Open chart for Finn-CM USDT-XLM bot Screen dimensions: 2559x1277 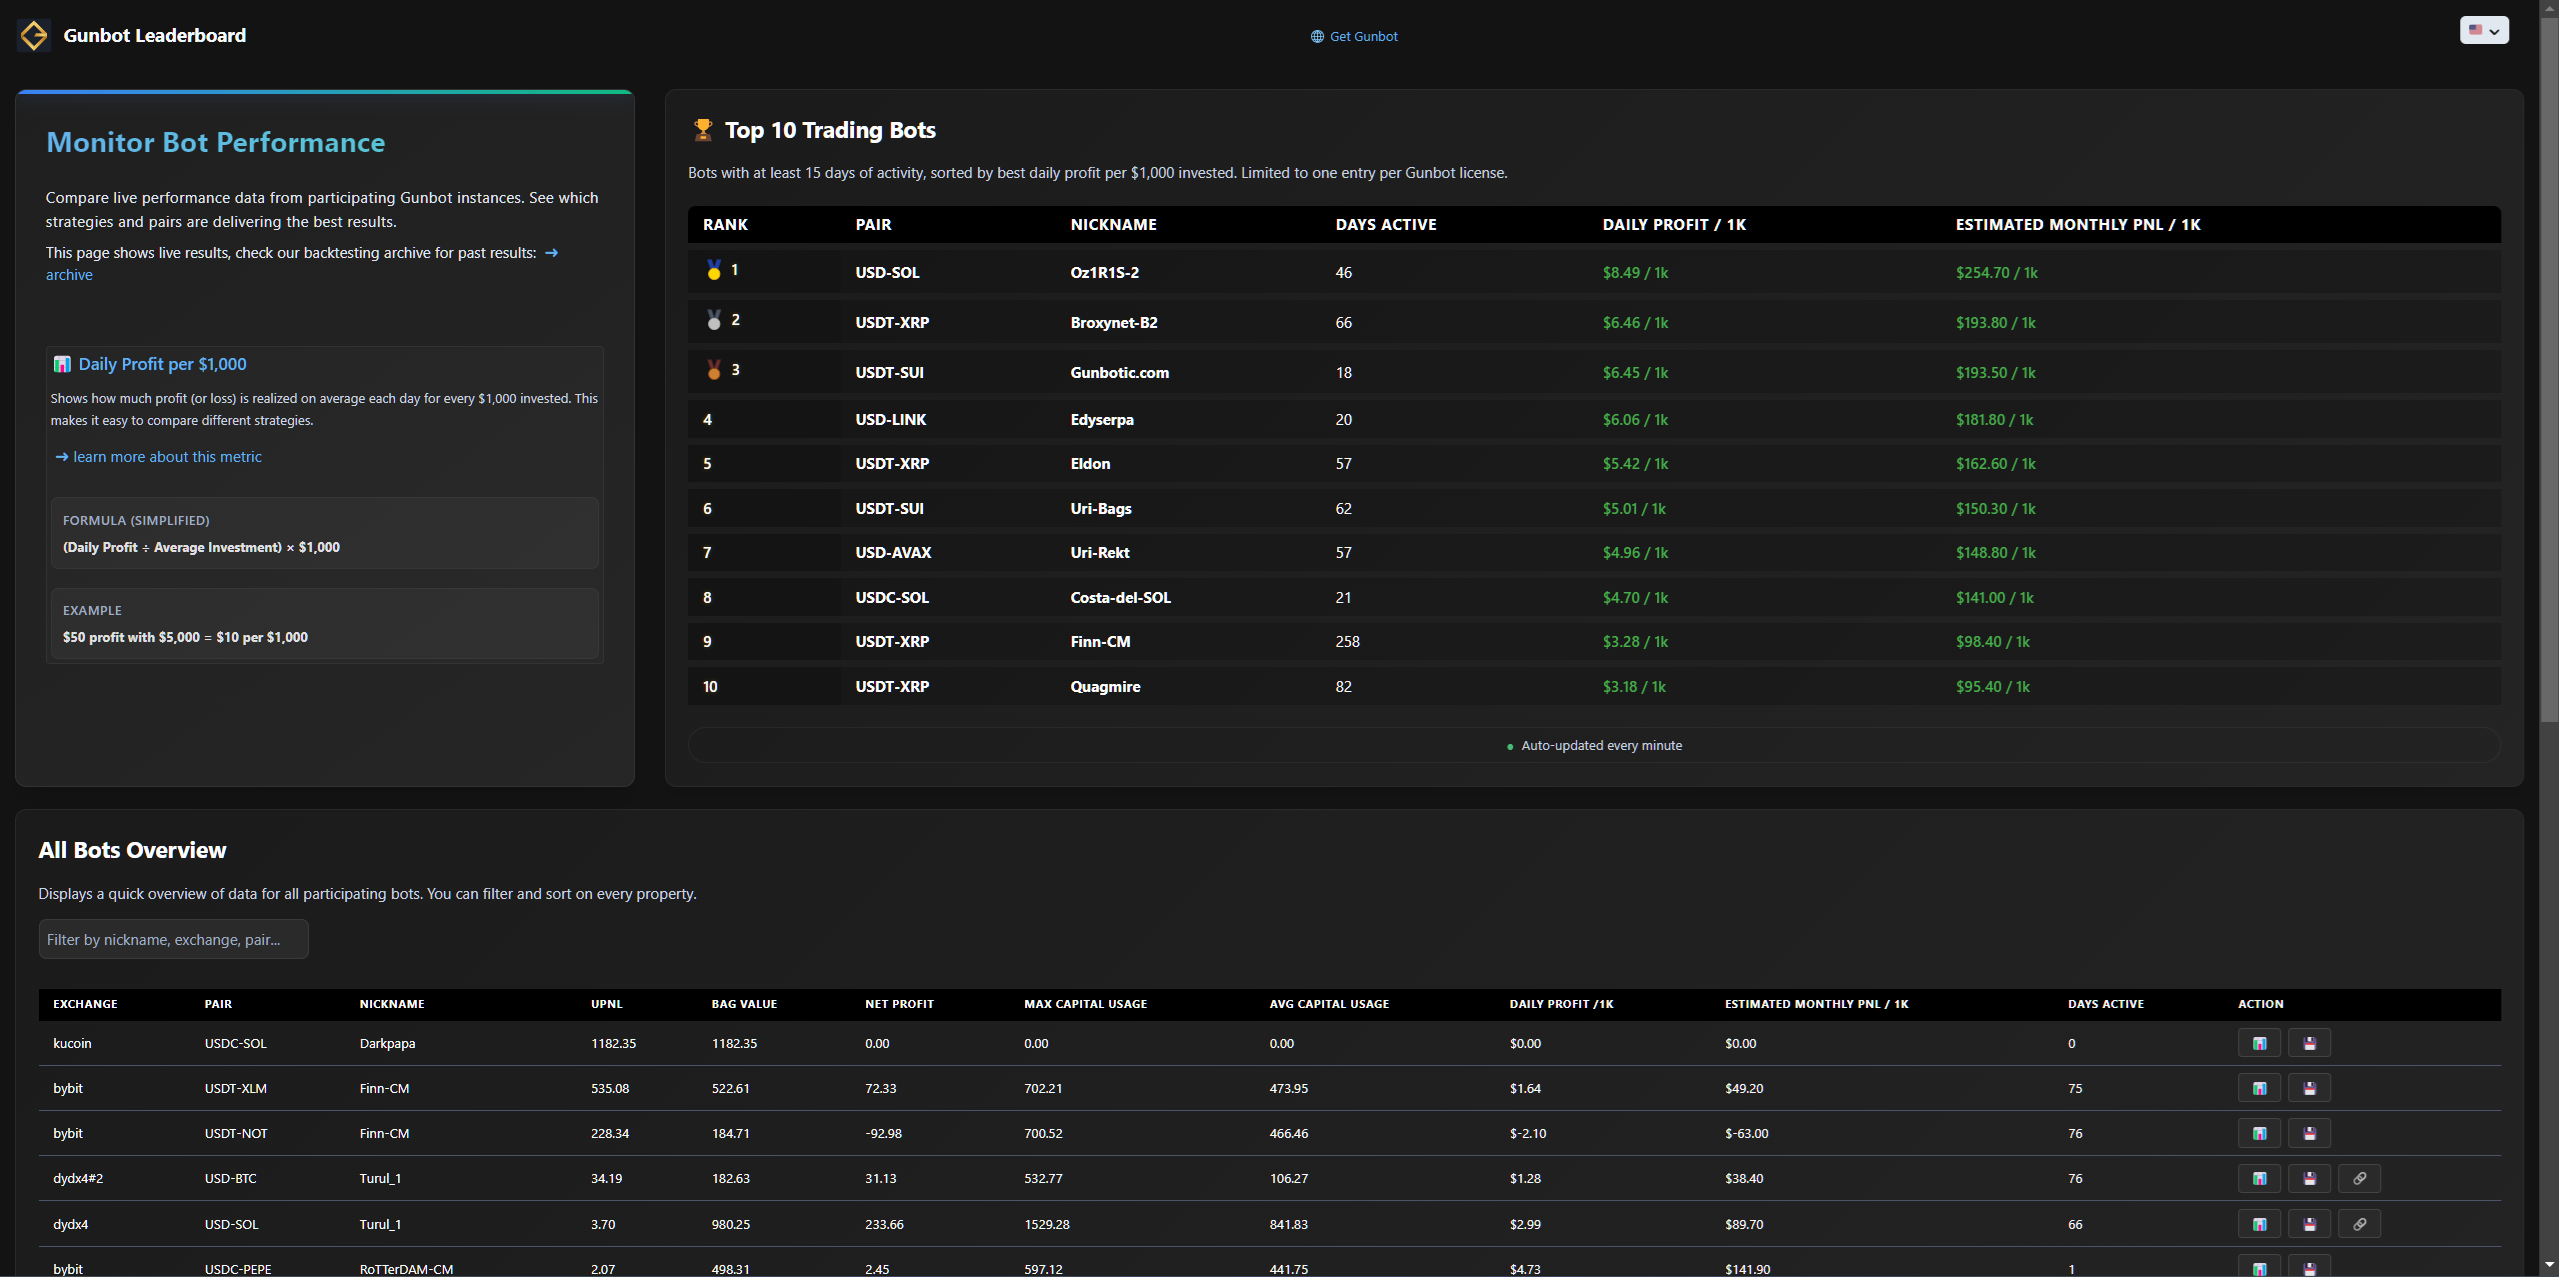click(x=2259, y=1088)
